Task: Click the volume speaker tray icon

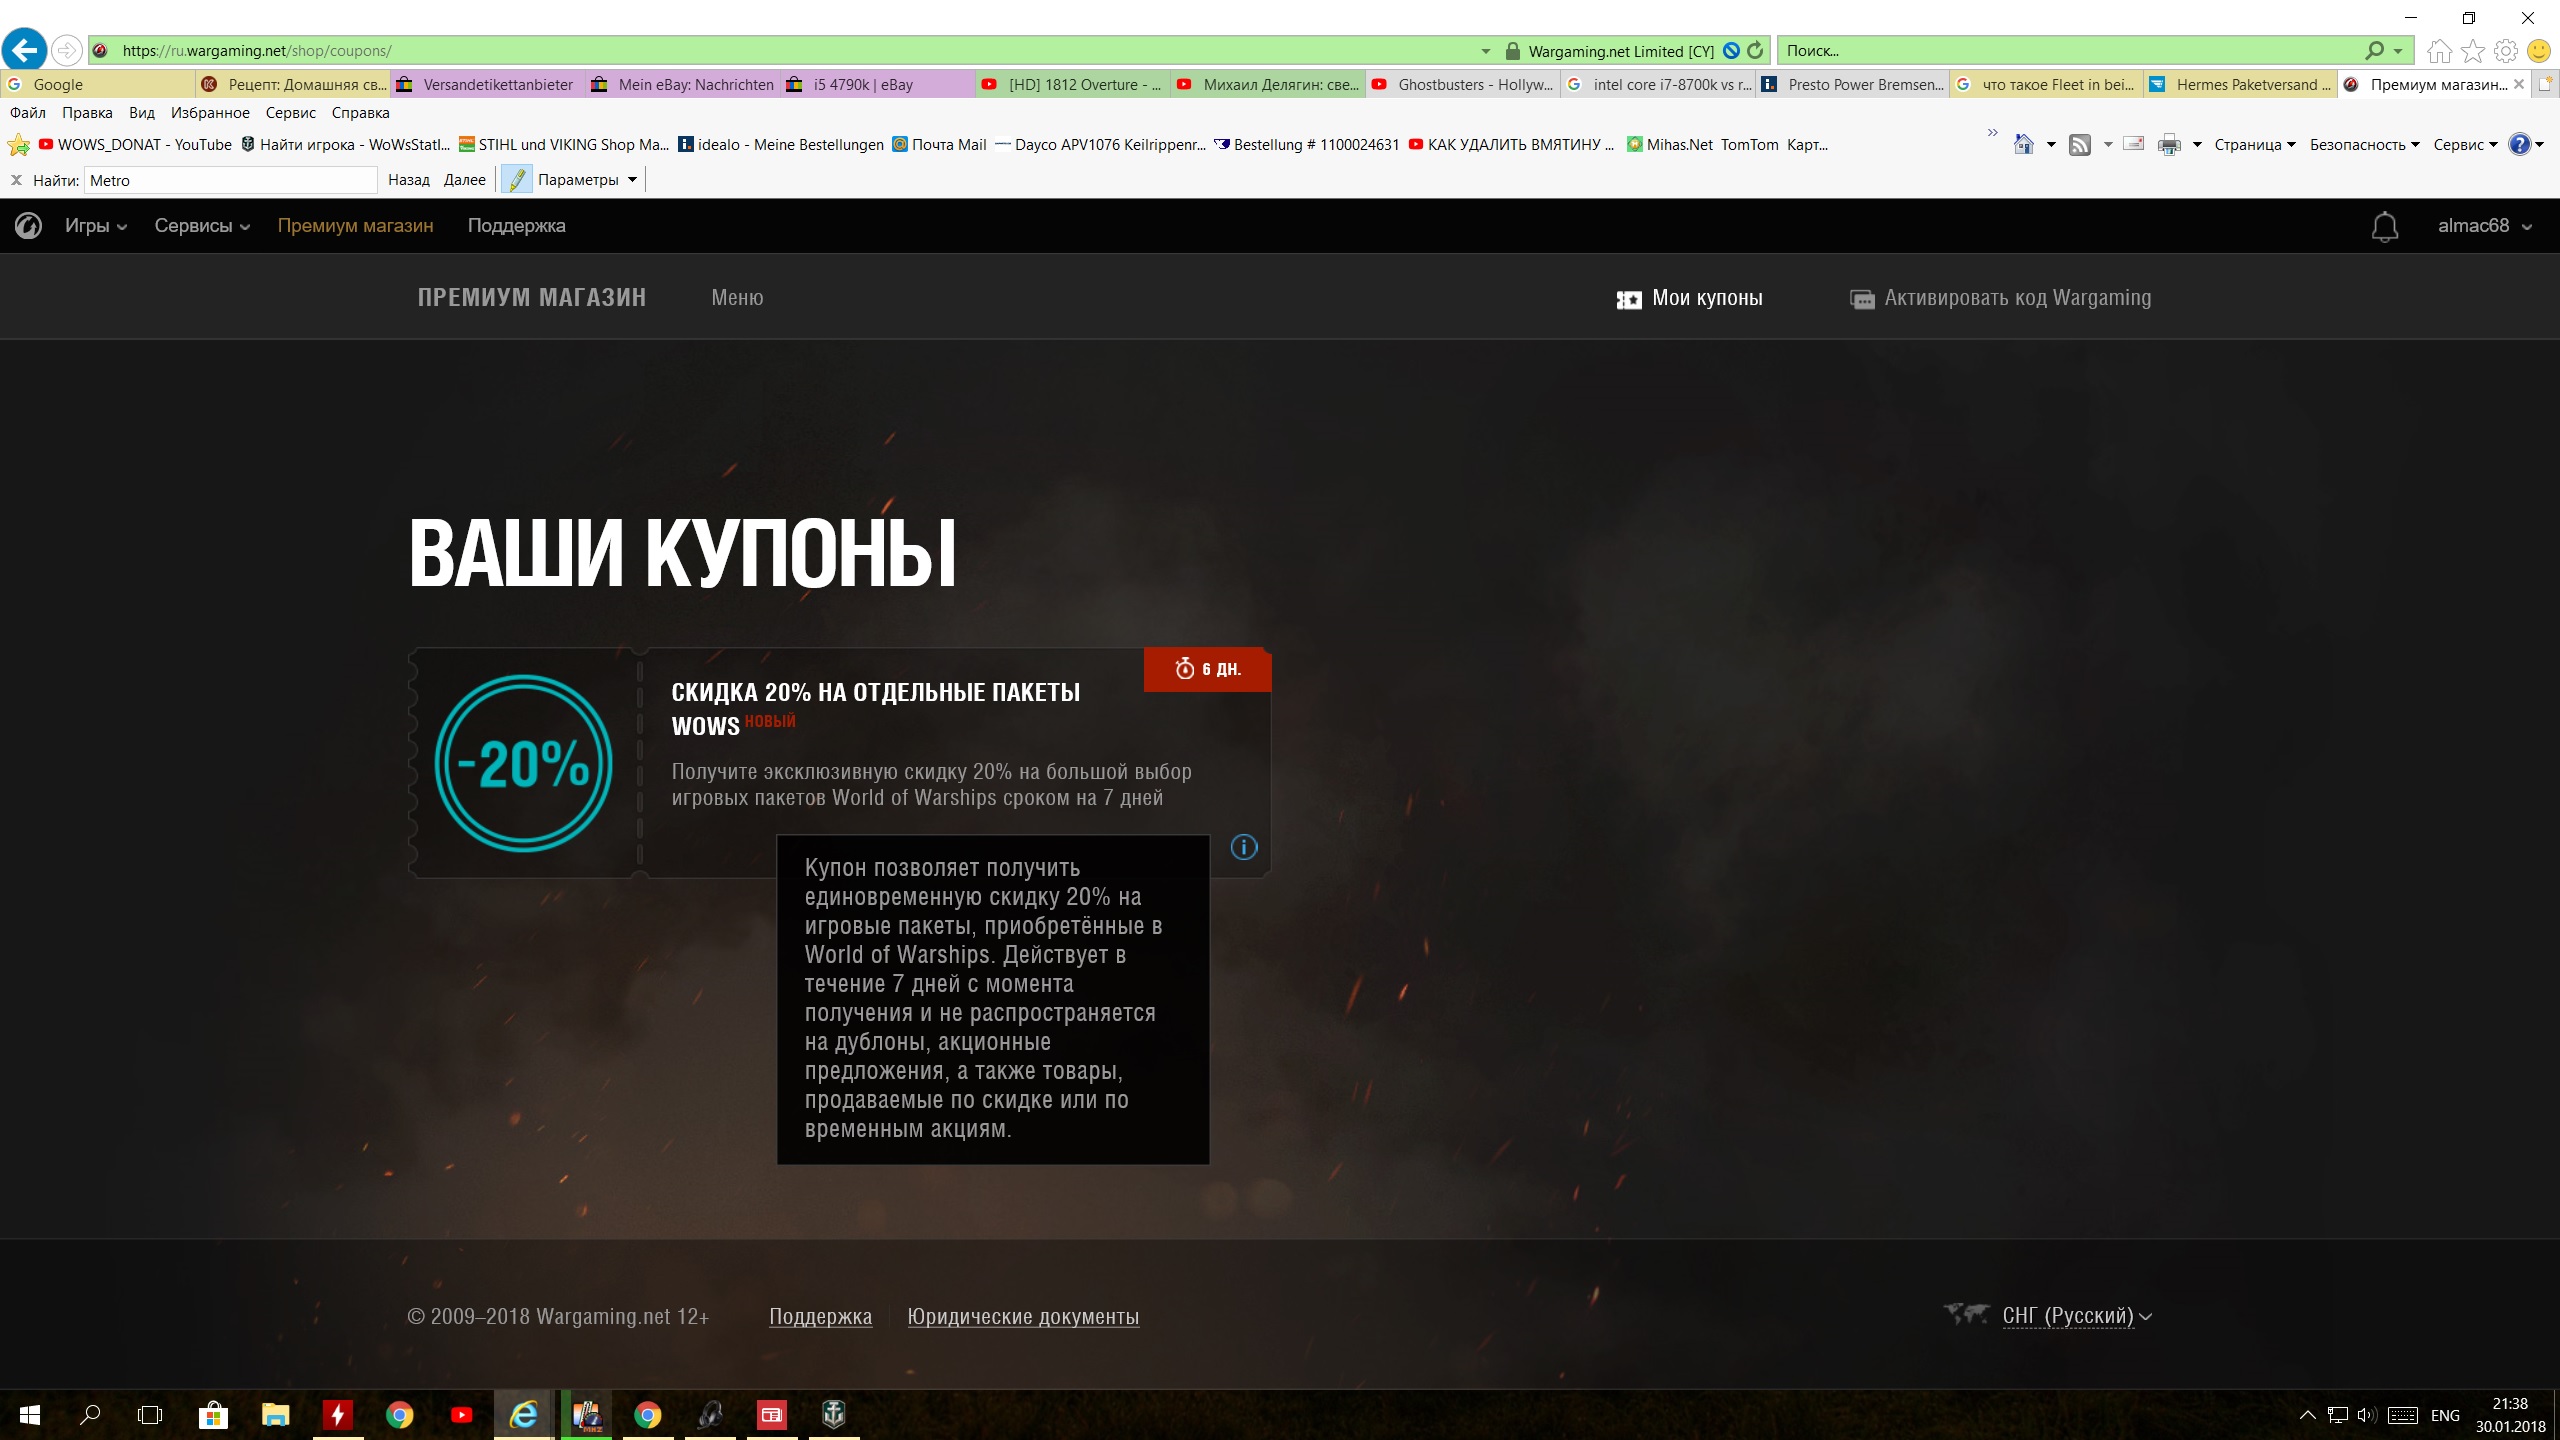Action: tap(2367, 1415)
